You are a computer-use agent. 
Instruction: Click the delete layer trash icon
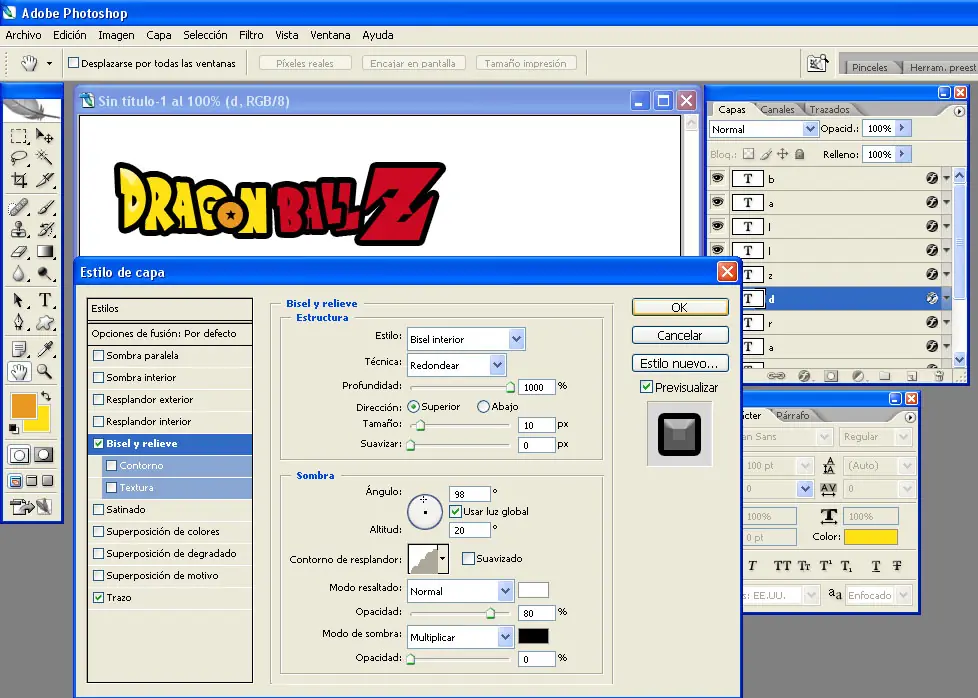click(x=939, y=376)
